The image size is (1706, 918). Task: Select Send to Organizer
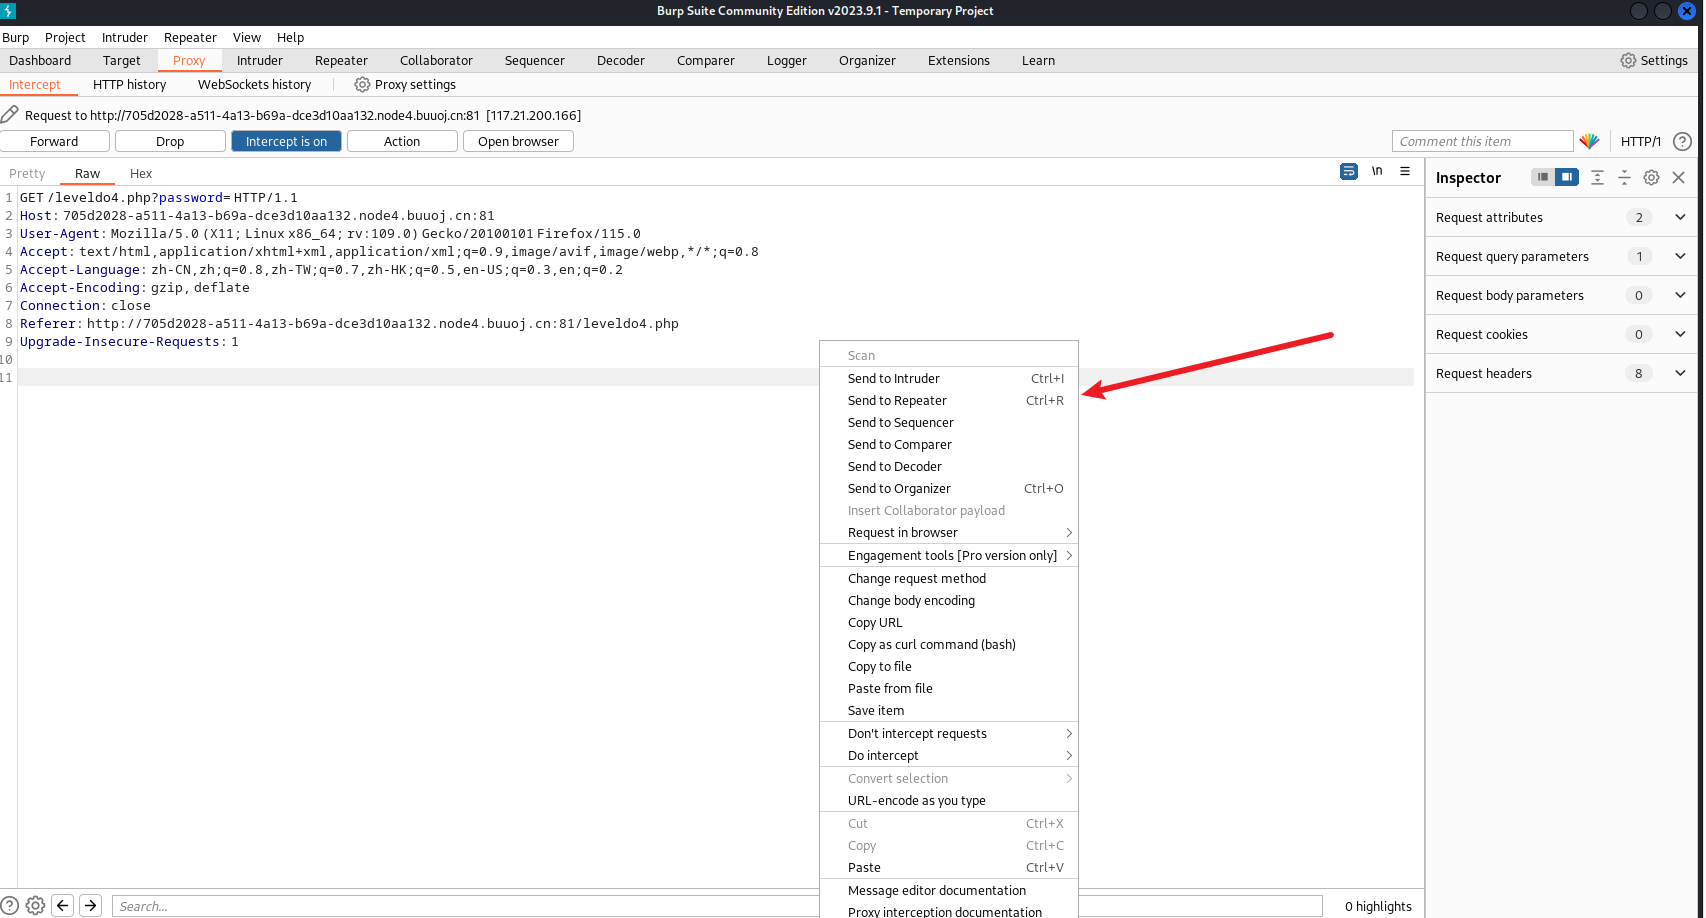(949, 488)
